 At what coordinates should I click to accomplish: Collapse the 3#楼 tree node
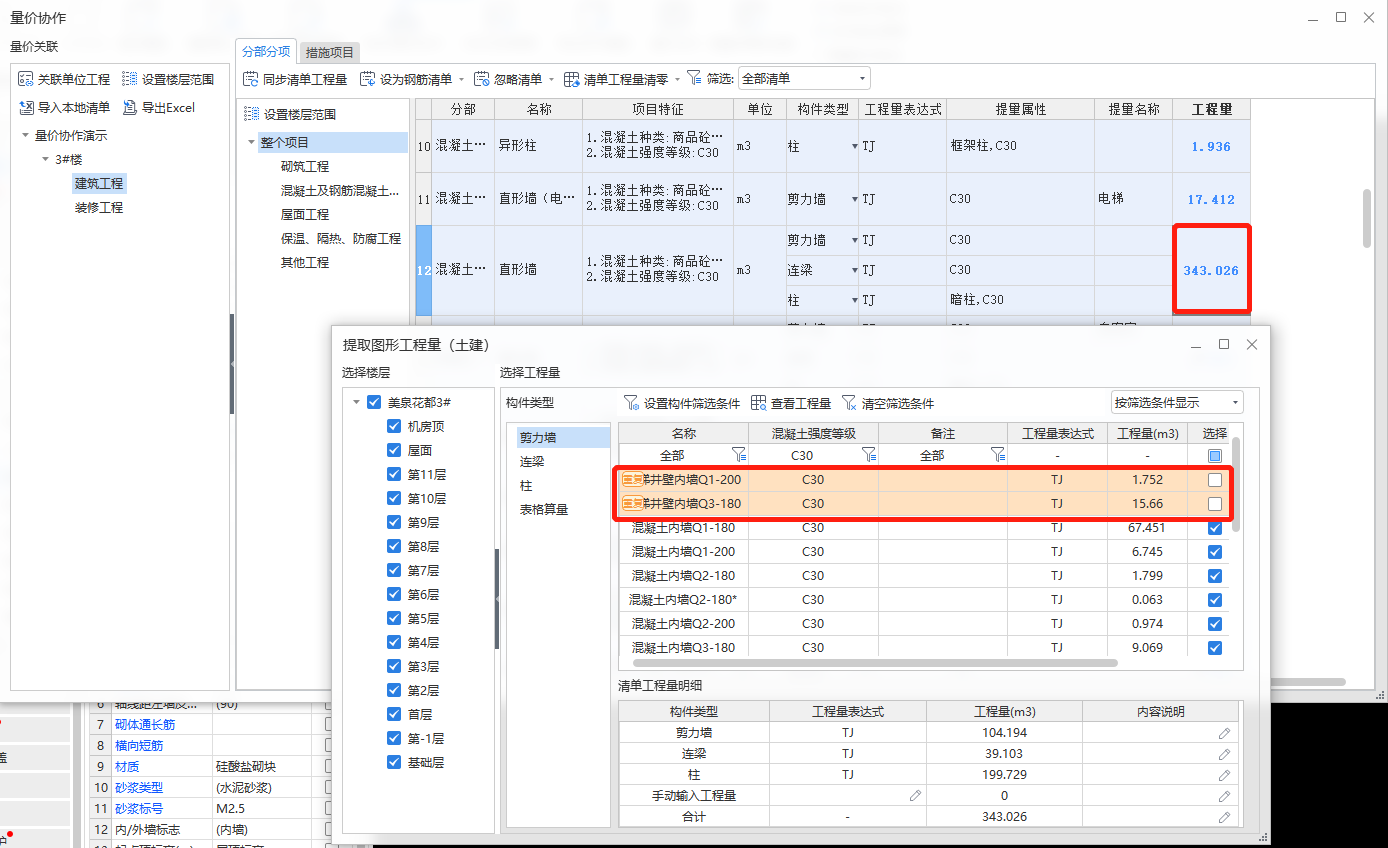(45, 159)
